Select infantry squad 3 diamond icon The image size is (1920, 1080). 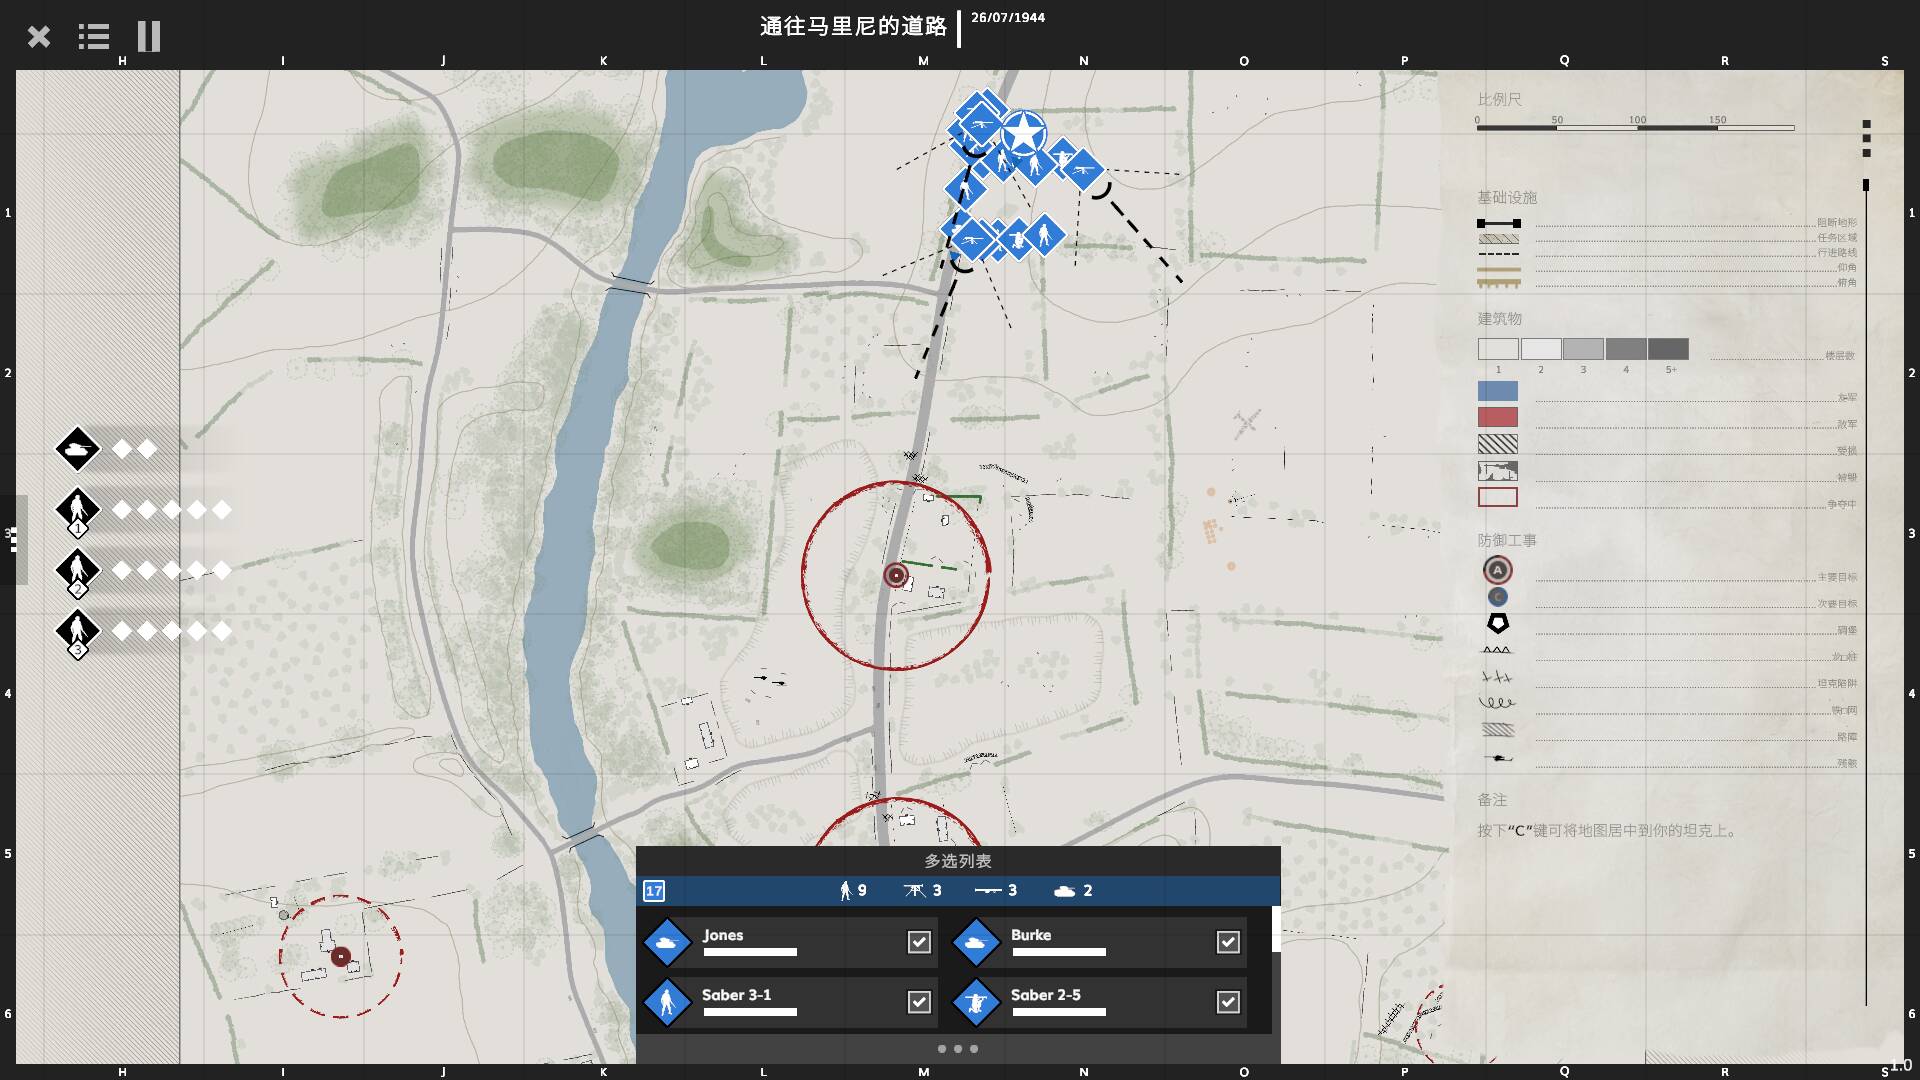pos(77,631)
